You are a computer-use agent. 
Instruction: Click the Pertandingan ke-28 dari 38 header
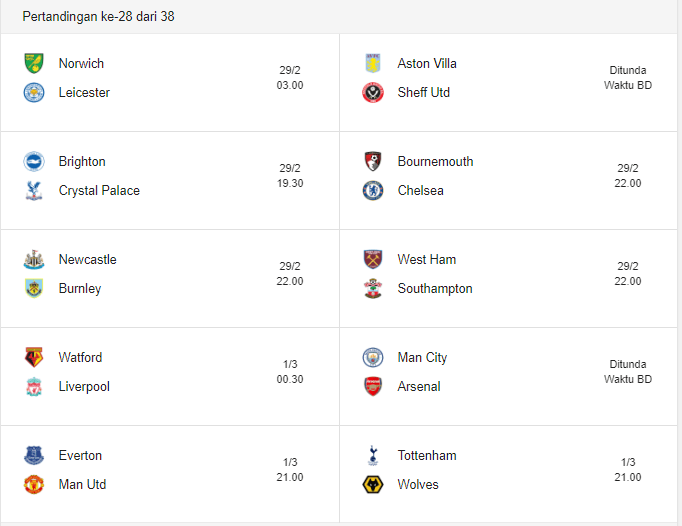98,17
